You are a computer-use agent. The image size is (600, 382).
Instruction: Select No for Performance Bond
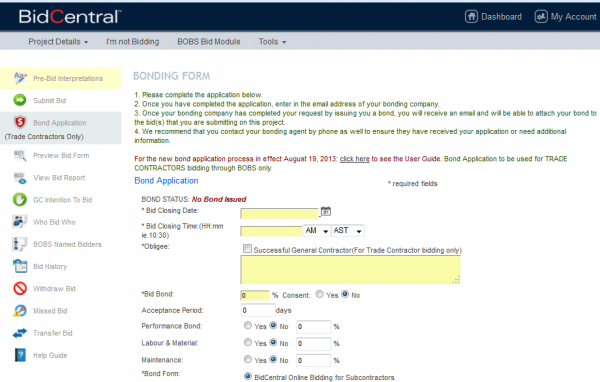(273, 325)
